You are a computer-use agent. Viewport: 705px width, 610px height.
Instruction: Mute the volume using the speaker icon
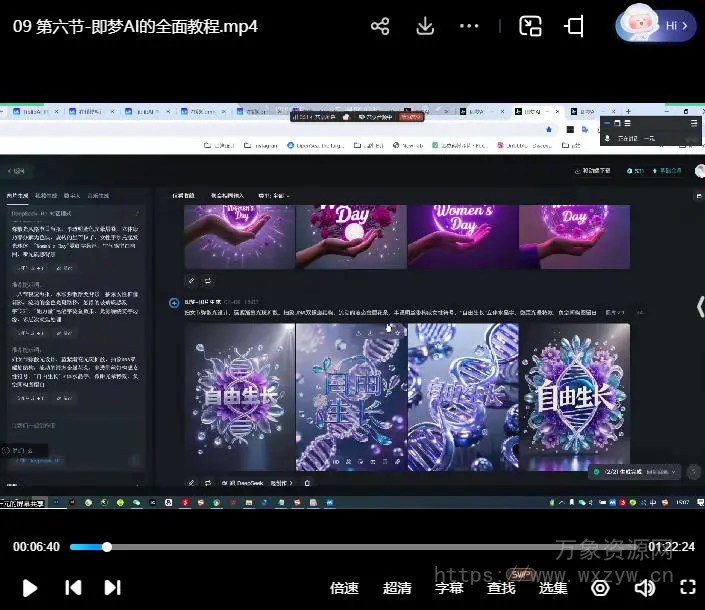pos(645,588)
